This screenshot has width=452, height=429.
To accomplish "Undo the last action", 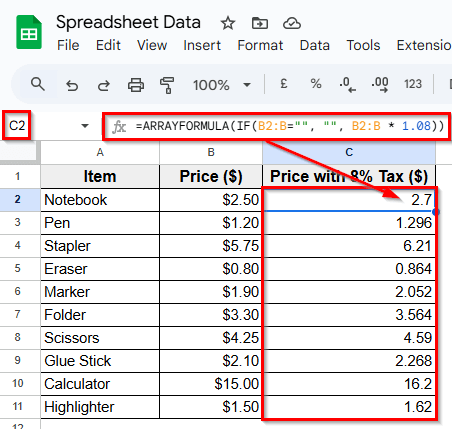I will (72, 85).
